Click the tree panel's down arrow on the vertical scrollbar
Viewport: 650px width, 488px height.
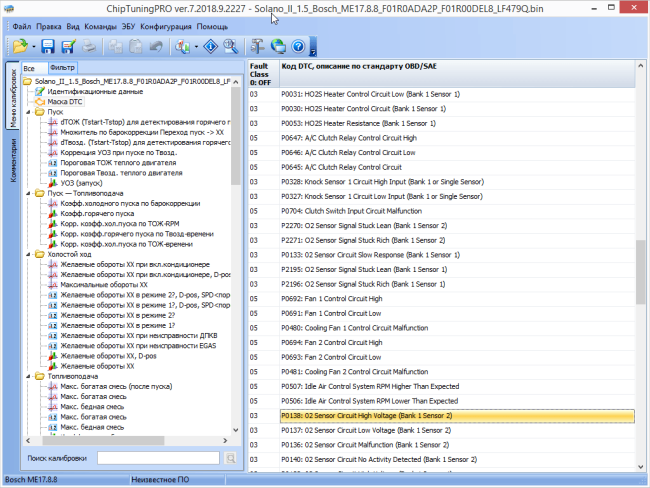point(236,430)
